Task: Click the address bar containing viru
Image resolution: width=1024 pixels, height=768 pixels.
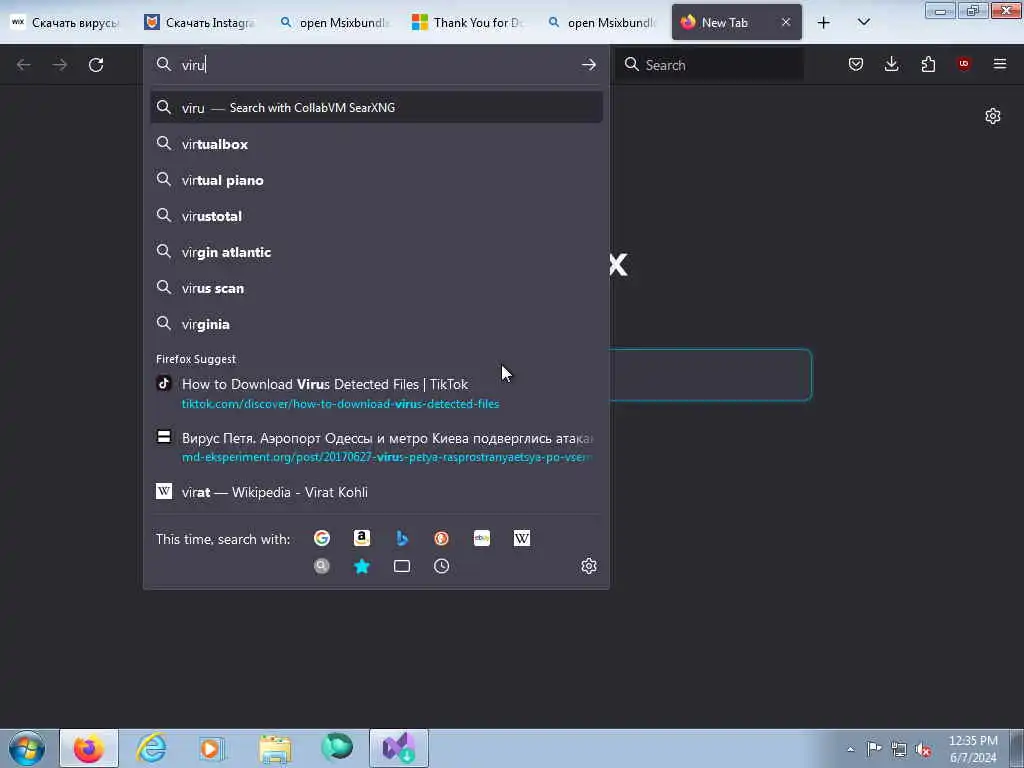Action: [376, 65]
